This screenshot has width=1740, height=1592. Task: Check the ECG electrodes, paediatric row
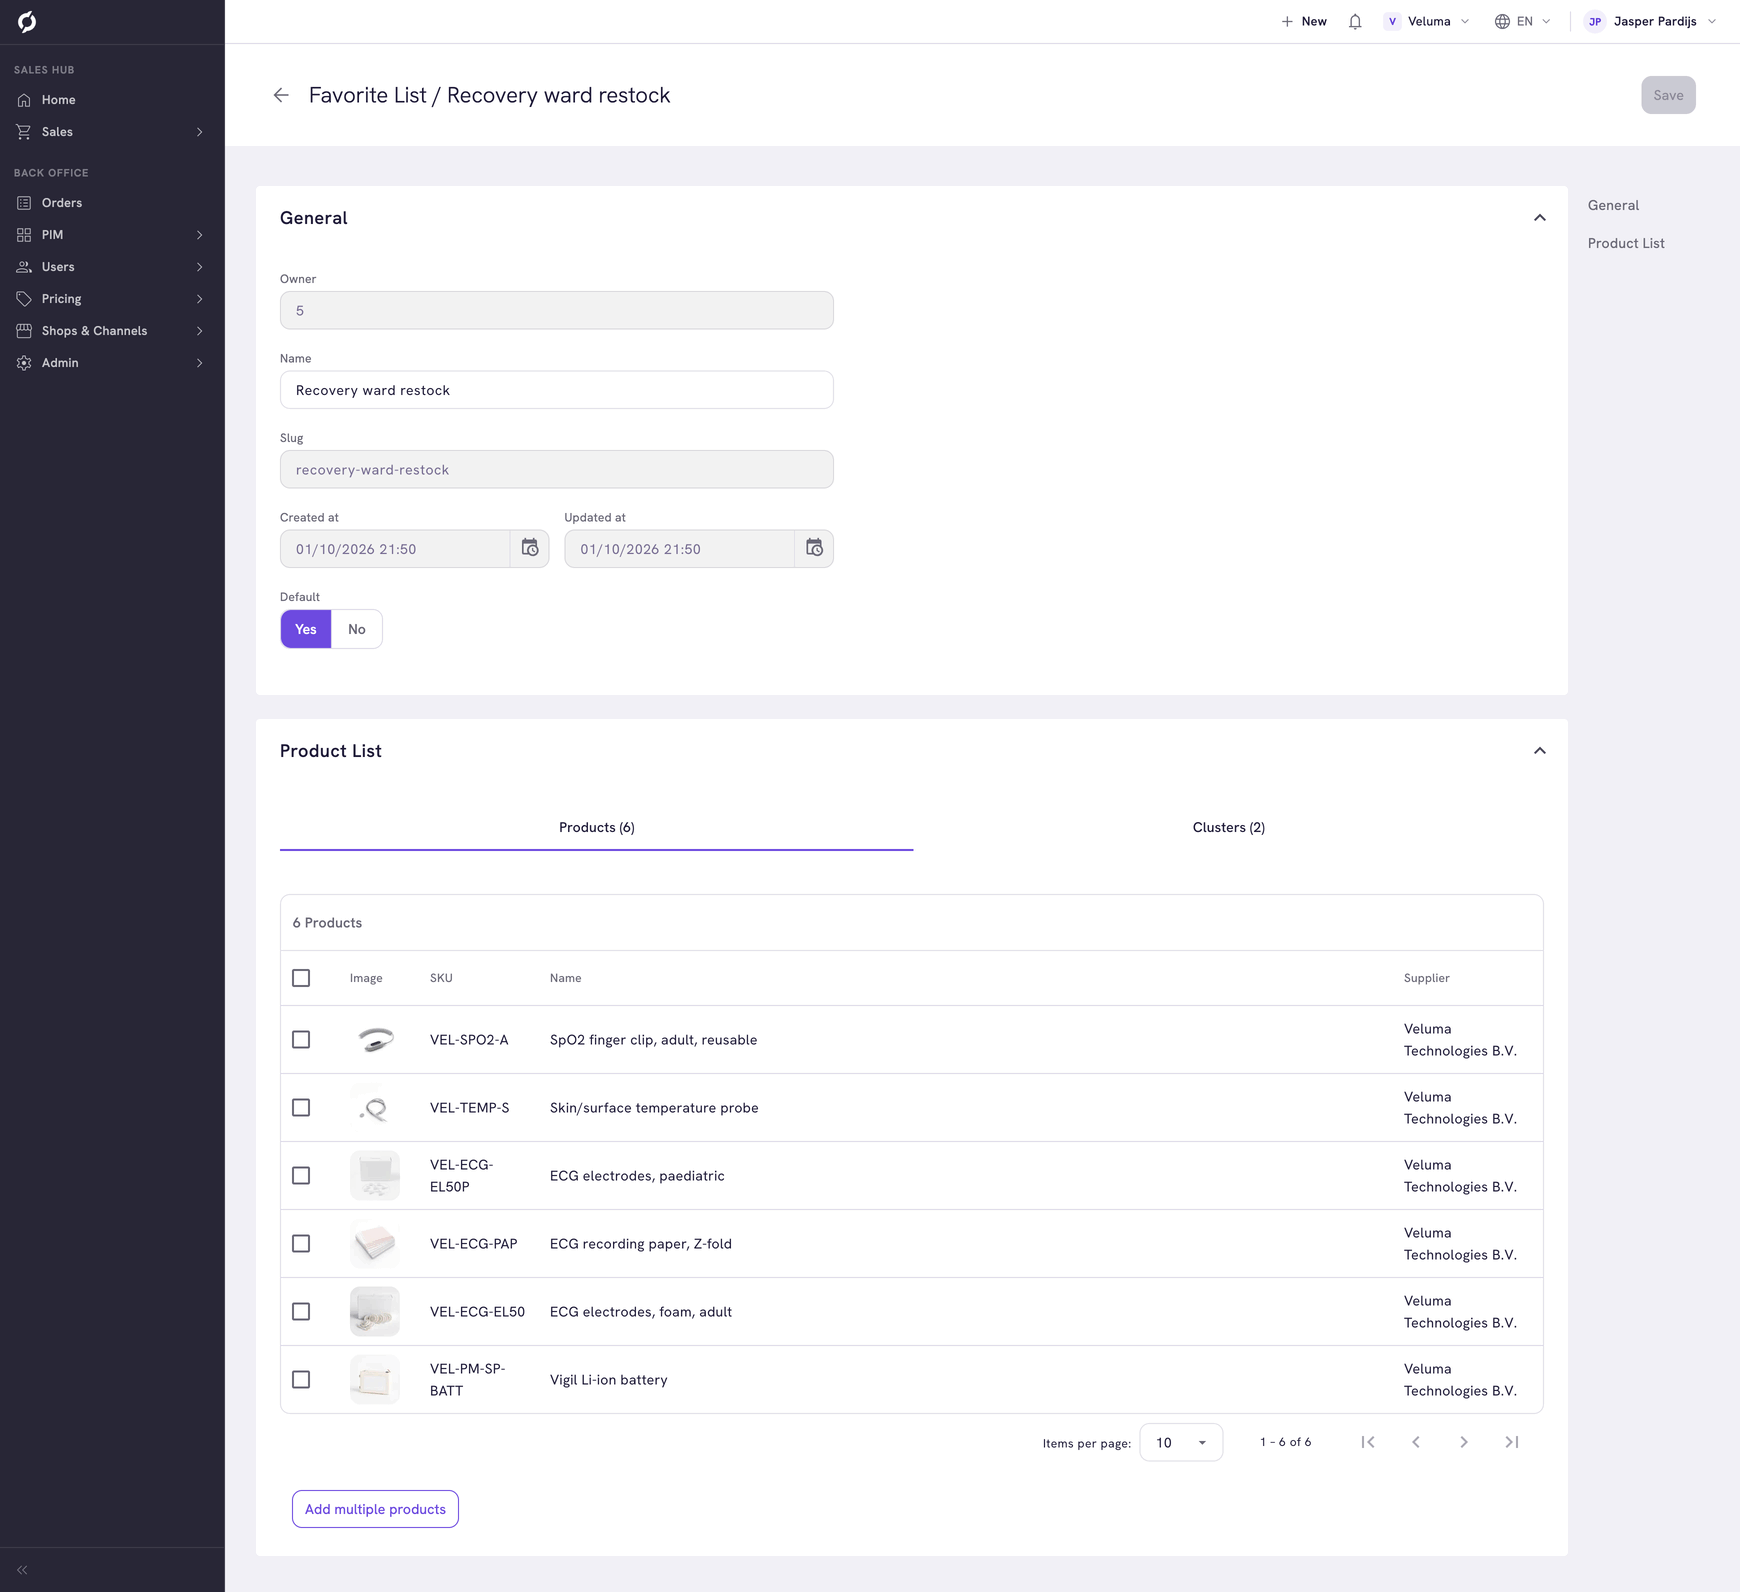coord(301,1176)
